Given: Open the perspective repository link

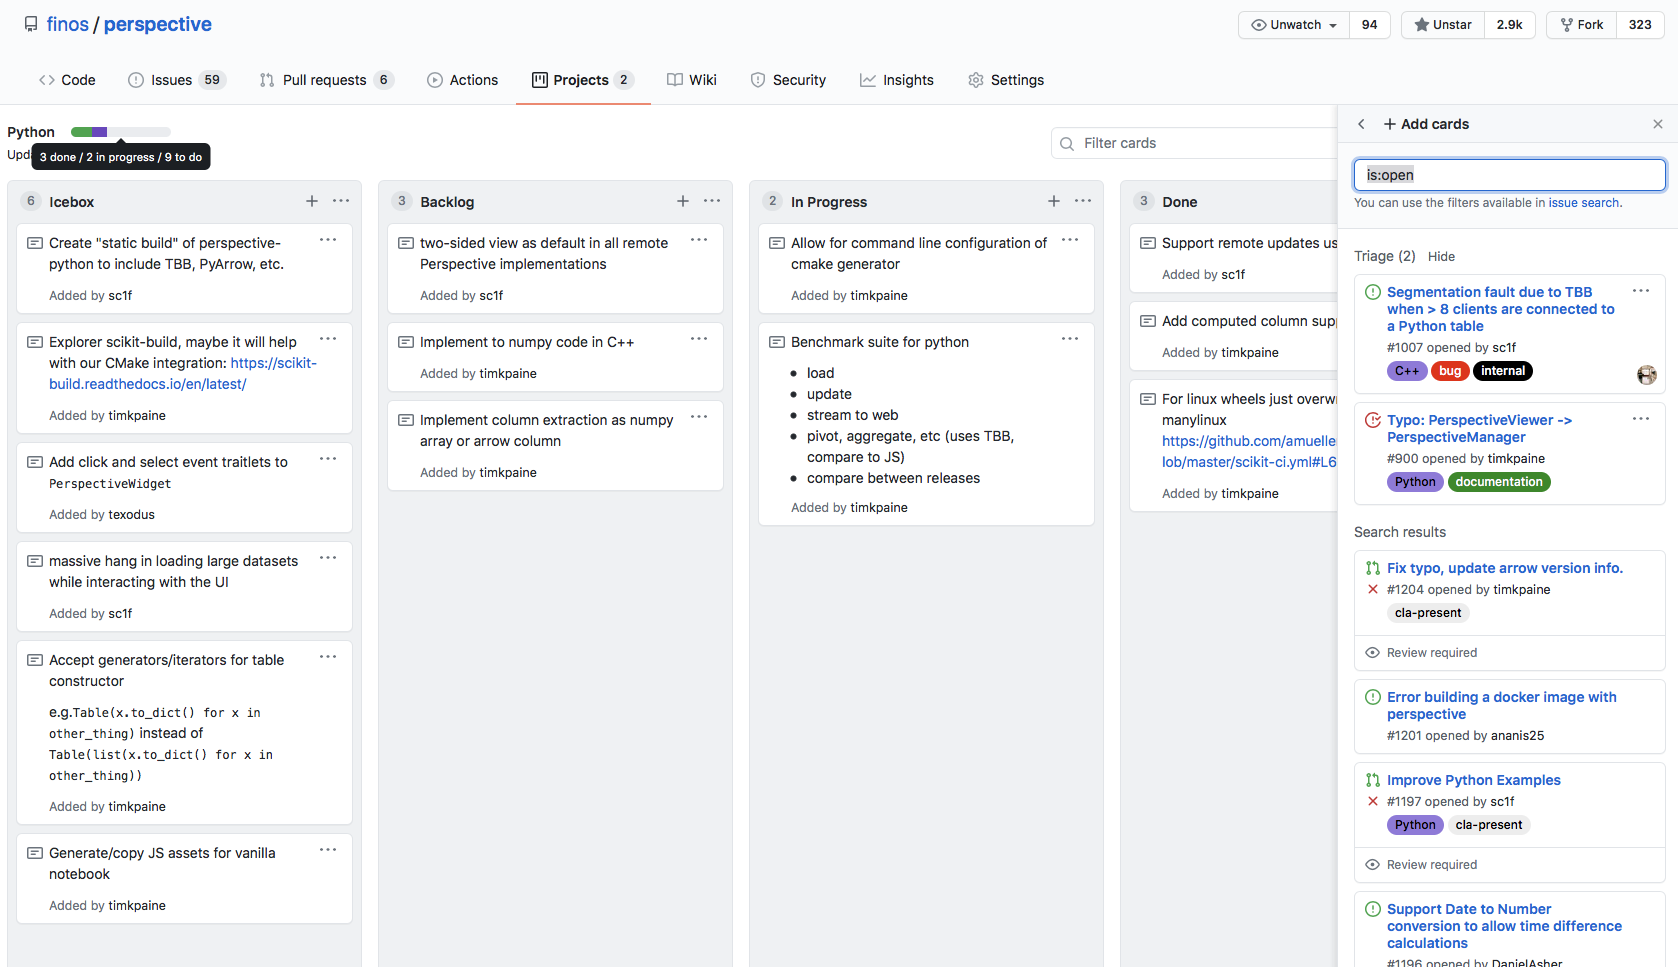Looking at the screenshot, I should [157, 24].
